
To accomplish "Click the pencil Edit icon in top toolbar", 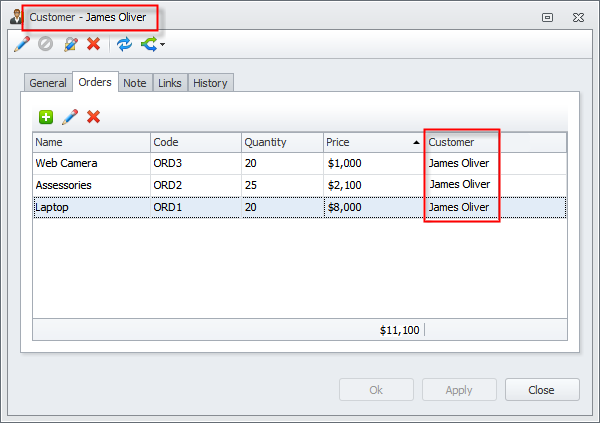I will pos(22,44).
